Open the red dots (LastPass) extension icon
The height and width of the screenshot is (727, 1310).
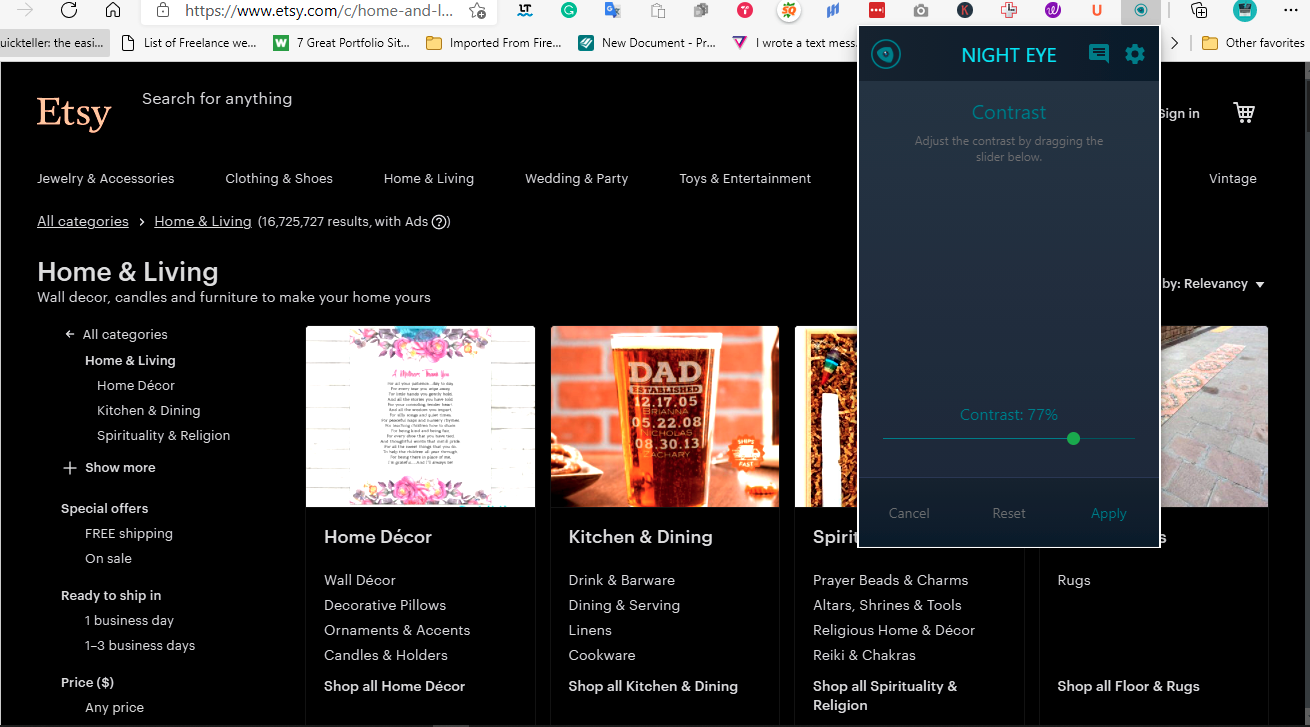tap(877, 11)
